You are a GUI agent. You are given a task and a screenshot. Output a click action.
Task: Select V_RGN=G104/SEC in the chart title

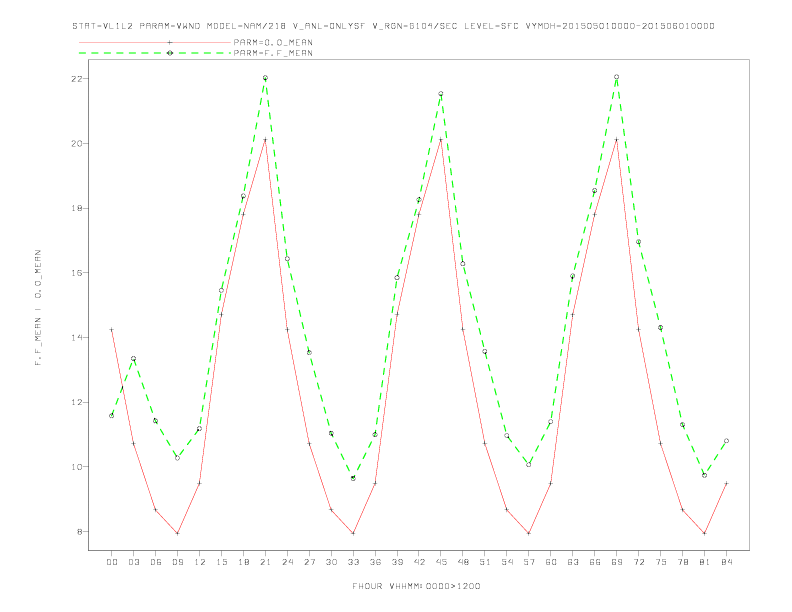pos(414,26)
